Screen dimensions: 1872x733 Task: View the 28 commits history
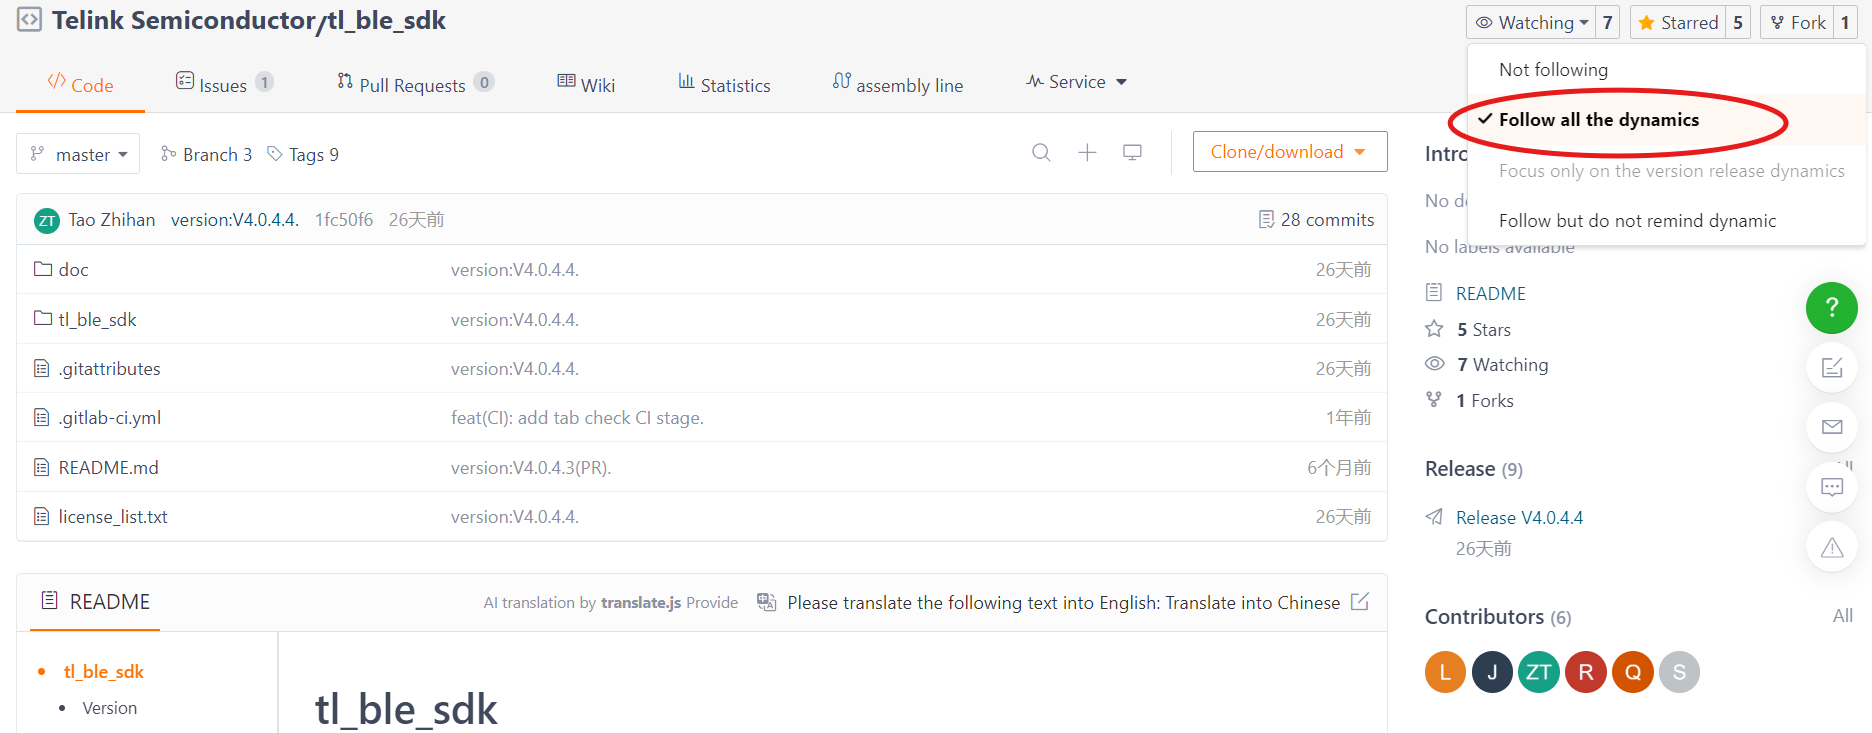pos(1316,220)
